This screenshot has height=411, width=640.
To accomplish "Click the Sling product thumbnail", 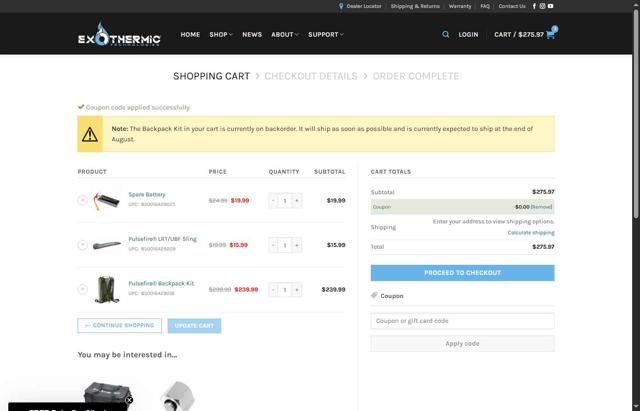I will (106, 245).
